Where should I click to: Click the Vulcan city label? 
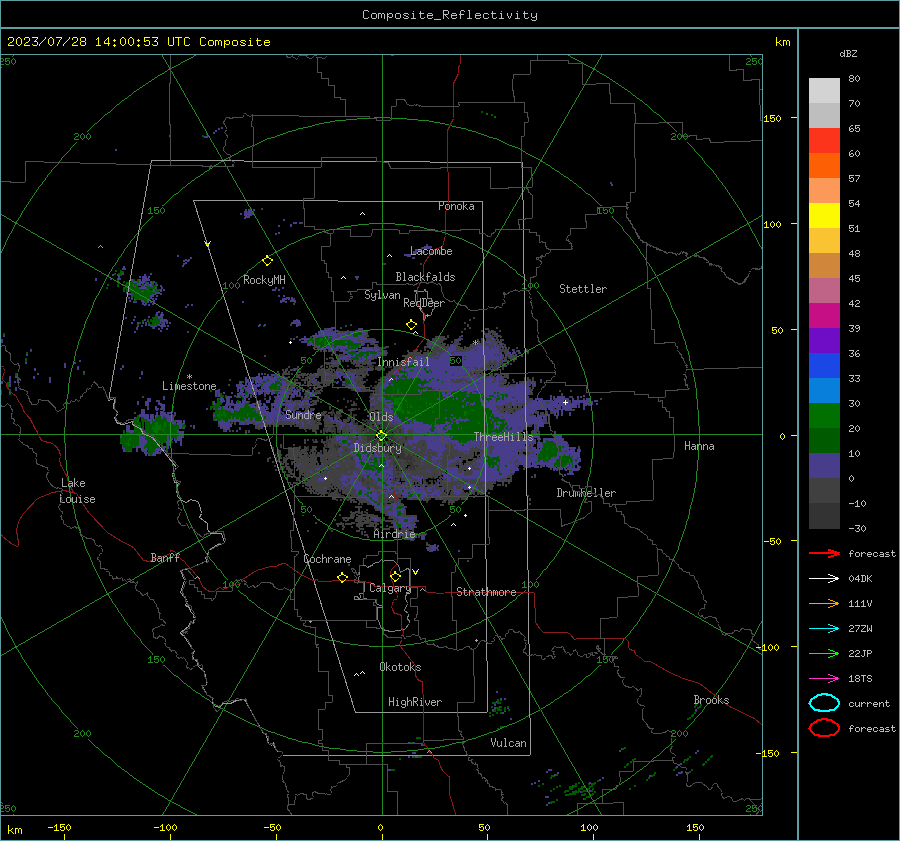508,743
